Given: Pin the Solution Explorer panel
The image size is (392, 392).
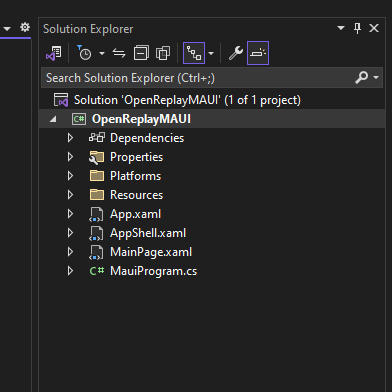Looking at the screenshot, I should [x=357, y=28].
